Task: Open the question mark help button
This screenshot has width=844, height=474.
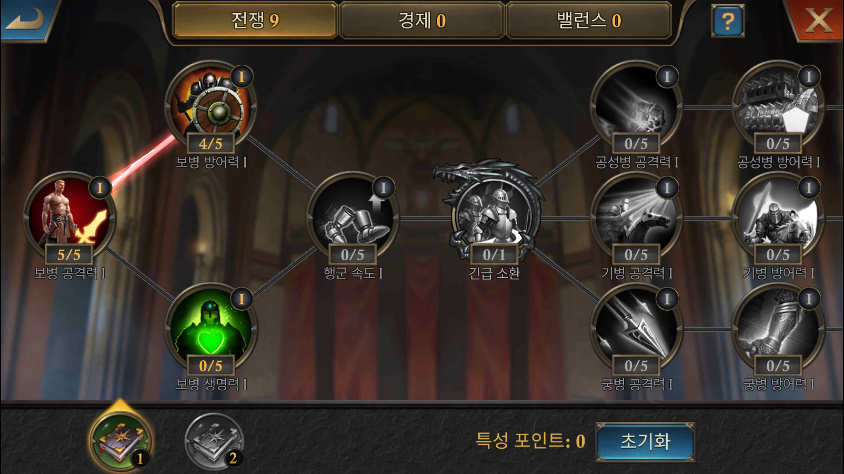Action: pos(728,21)
